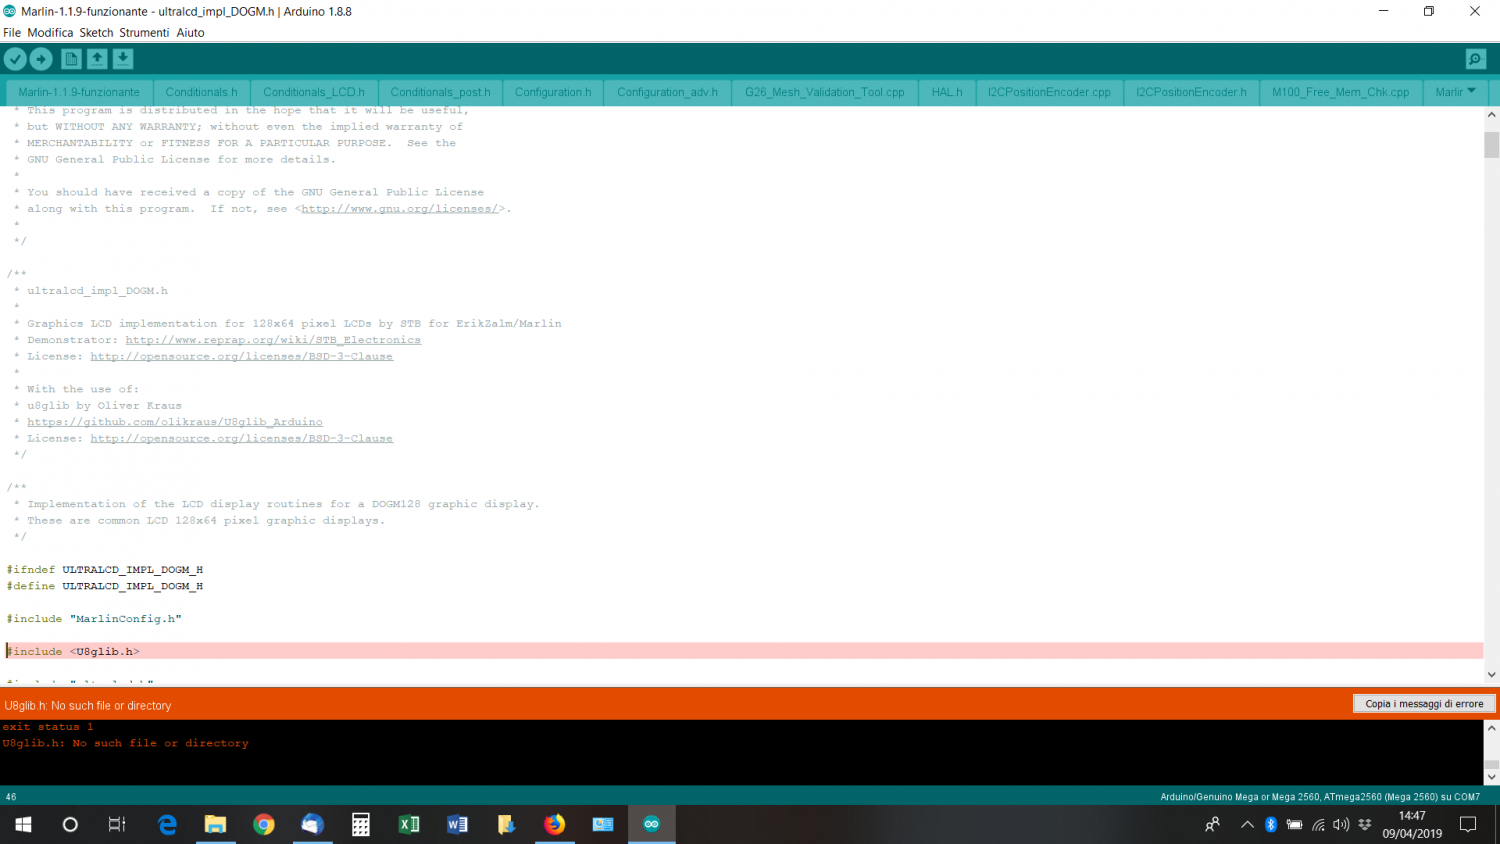Click console scrollbar up arrow
1500x844 pixels.
pyautogui.click(x=1491, y=728)
